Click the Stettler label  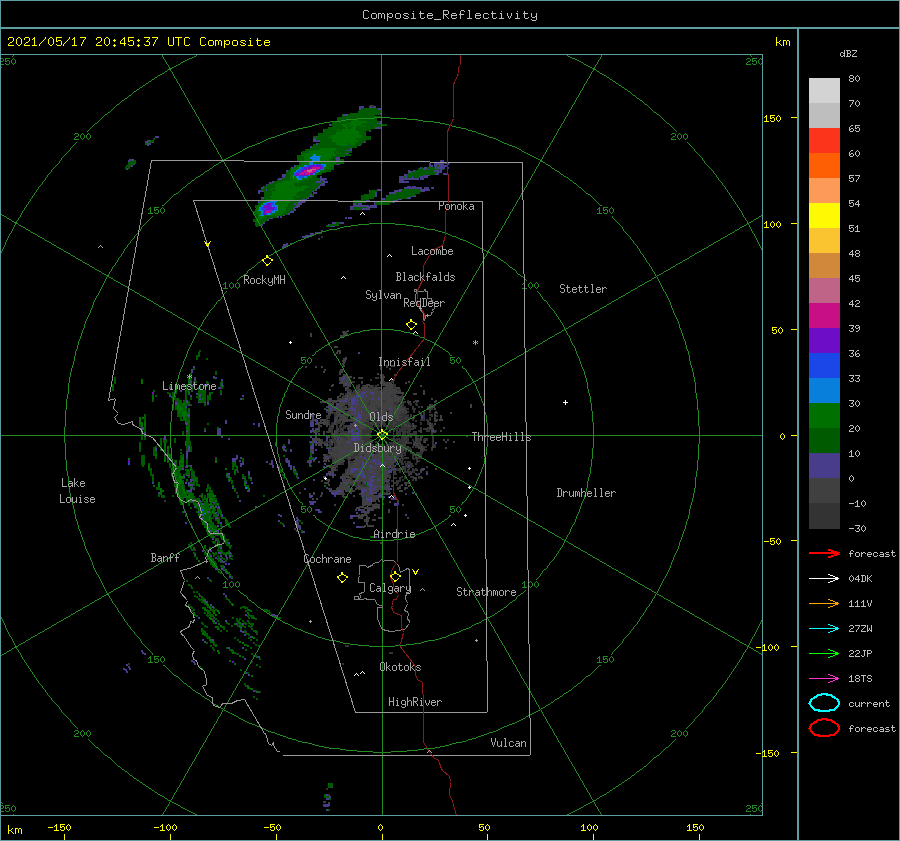point(583,289)
